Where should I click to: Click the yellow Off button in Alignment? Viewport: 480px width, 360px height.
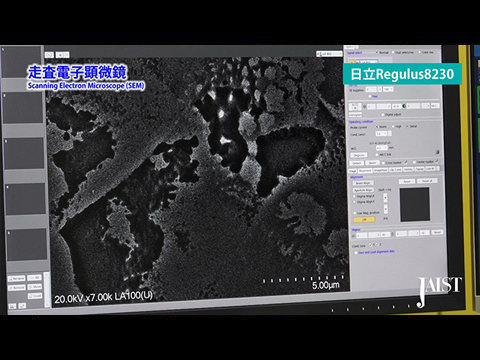(364, 220)
